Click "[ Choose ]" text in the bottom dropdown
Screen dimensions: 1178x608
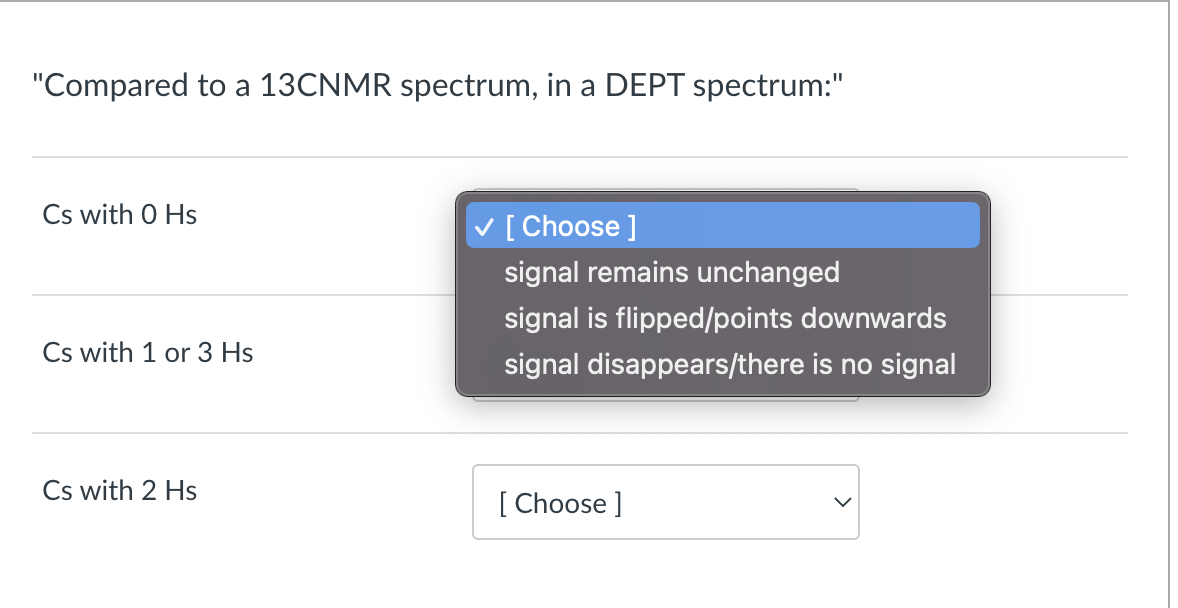(x=560, y=503)
